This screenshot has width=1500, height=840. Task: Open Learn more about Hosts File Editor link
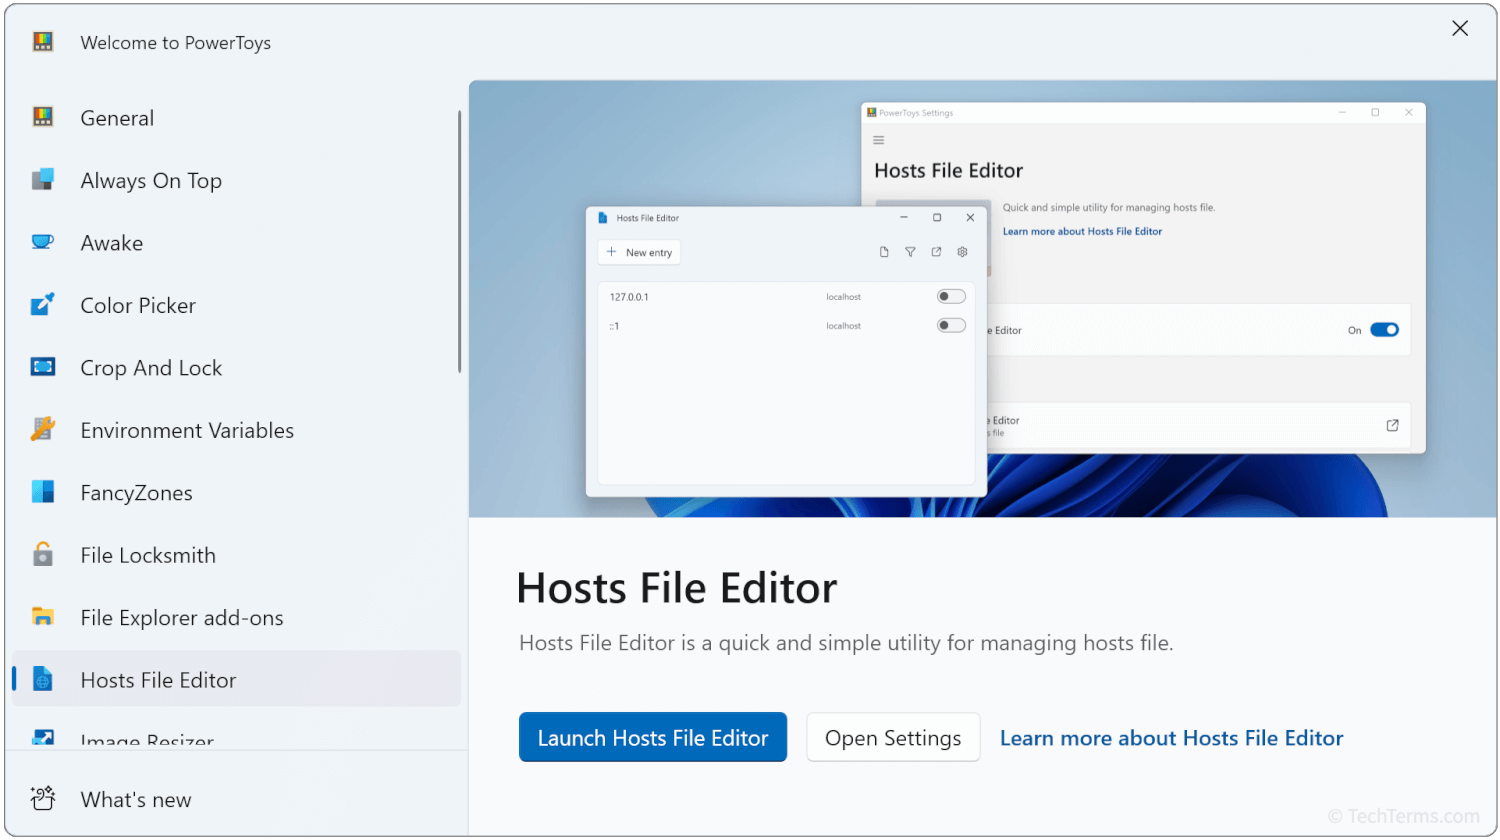tap(1171, 738)
